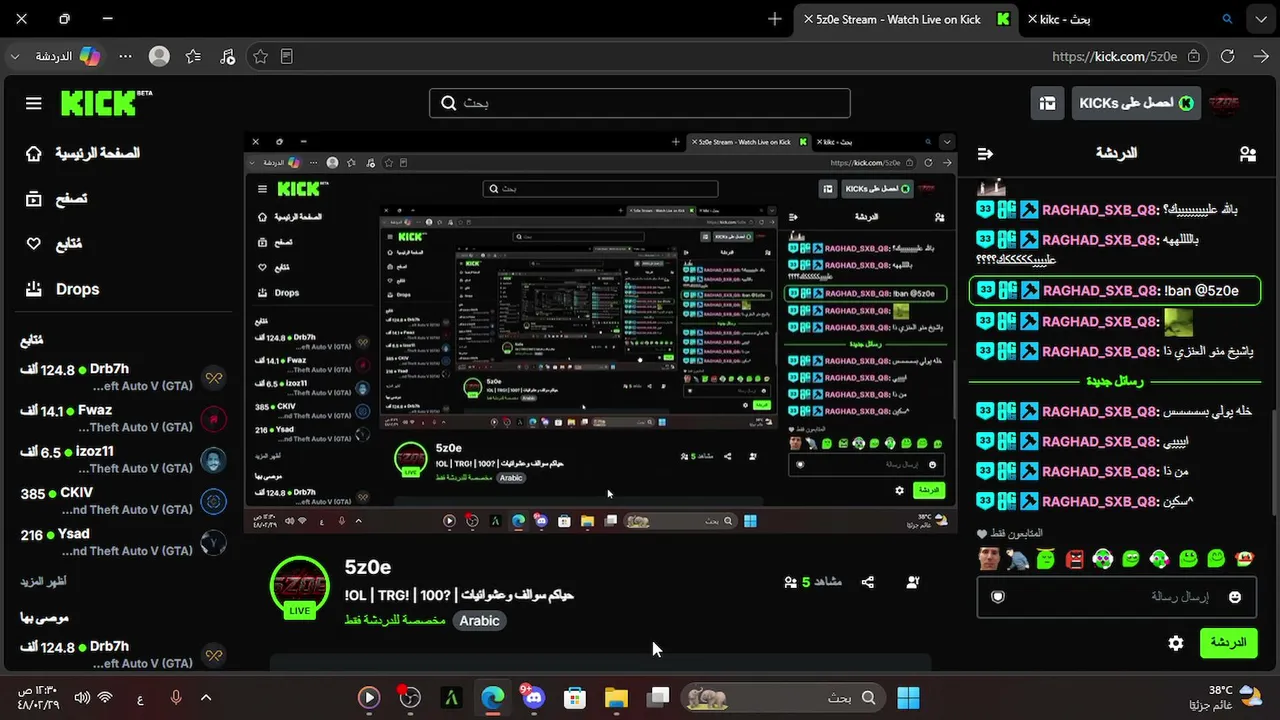Screen dimensions: 1280x720
Task: Open the 5Z0E profile avatar in Kick header
Action: point(1224,103)
